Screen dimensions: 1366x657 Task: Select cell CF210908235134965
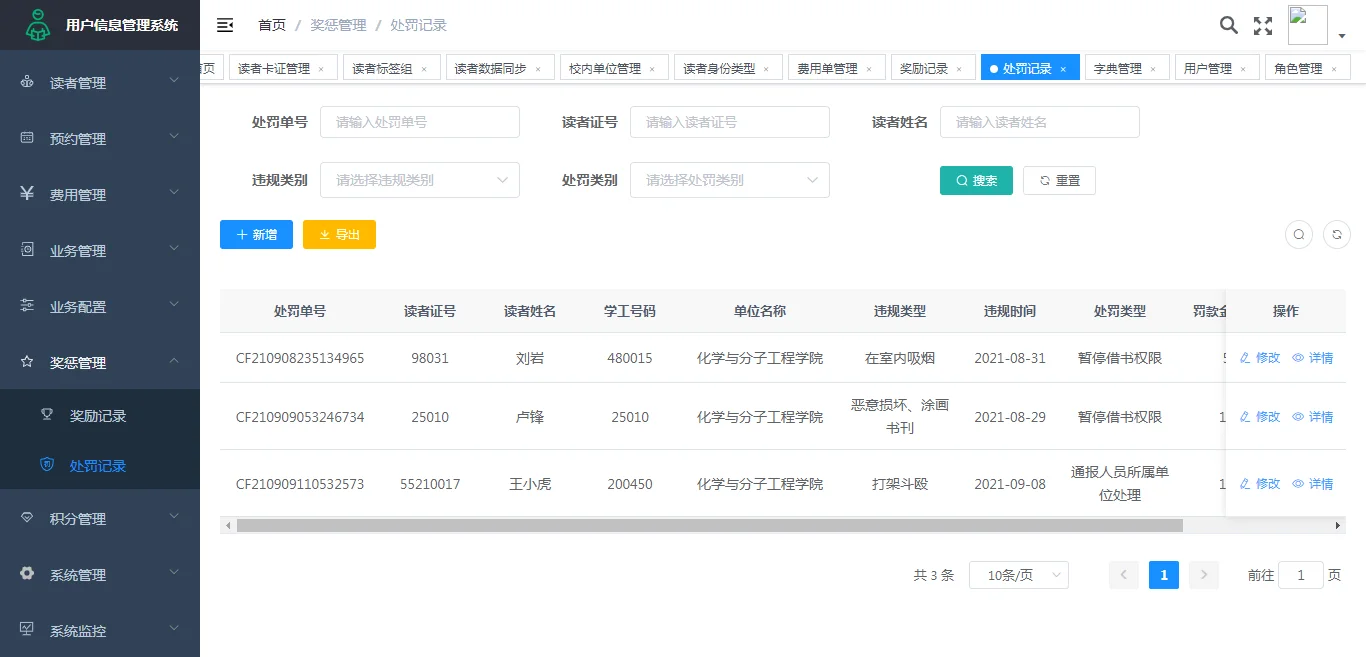(300, 358)
